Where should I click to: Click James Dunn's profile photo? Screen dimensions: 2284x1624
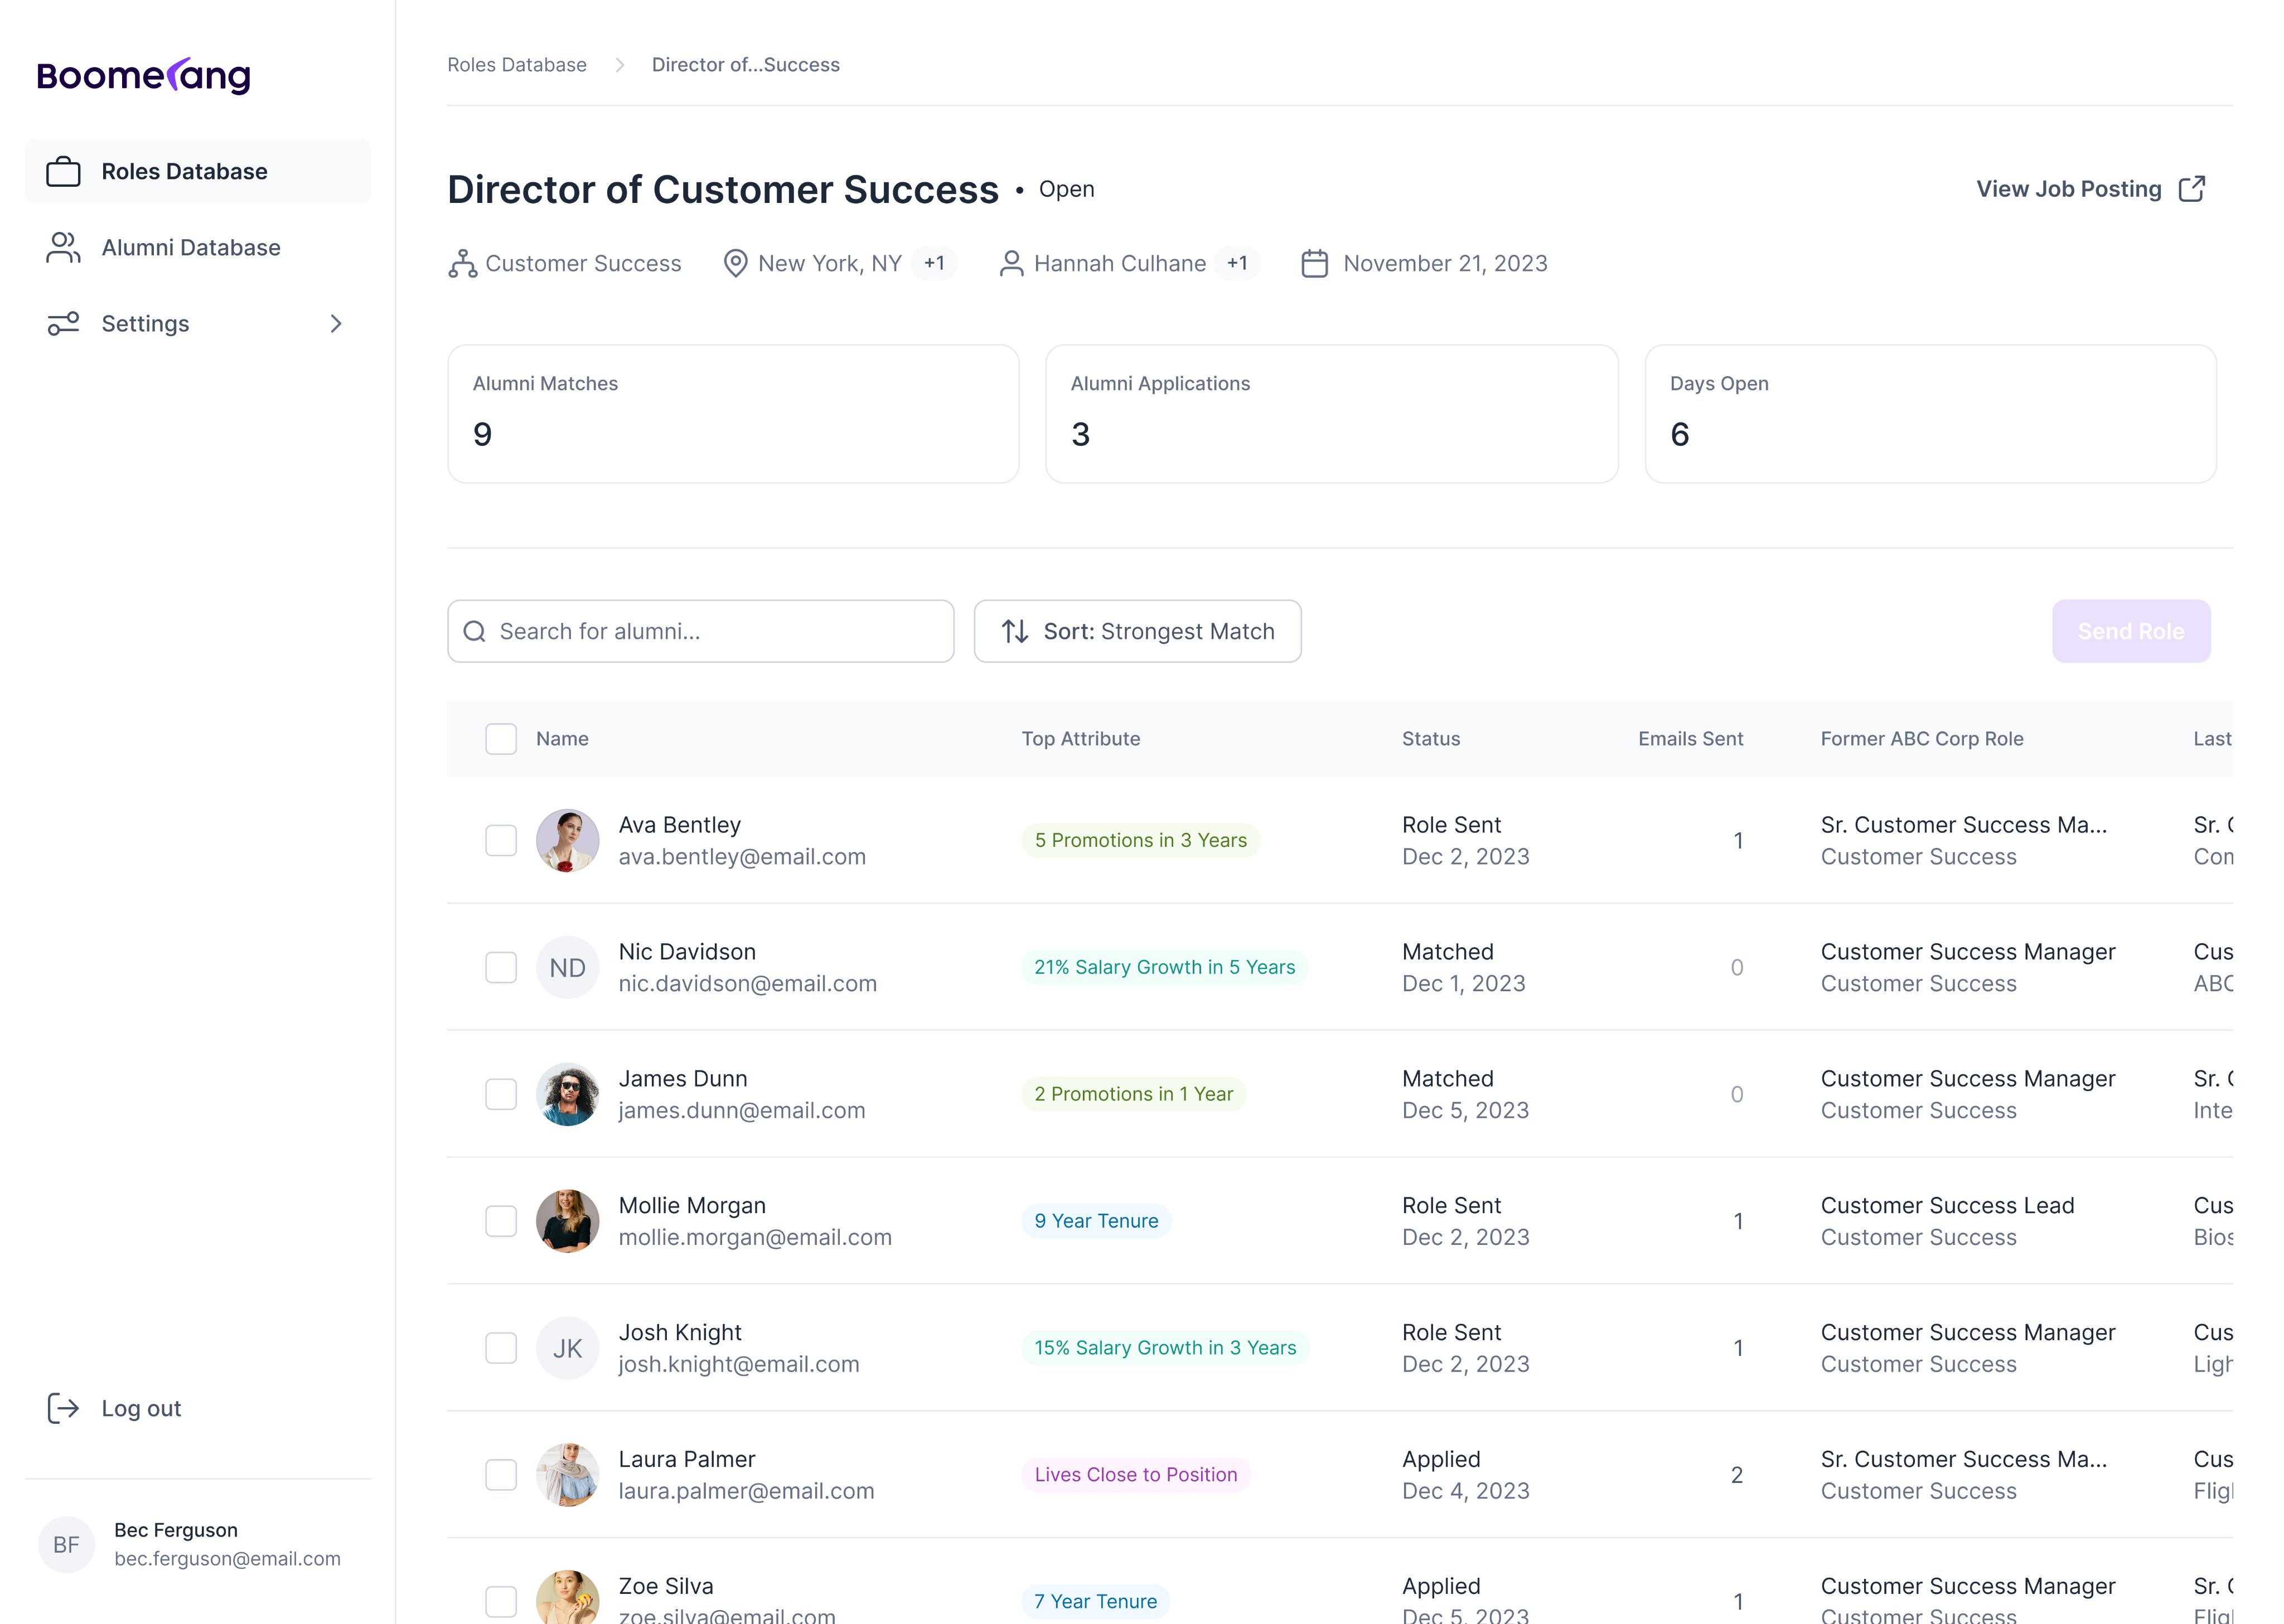pyautogui.click(x=567, y=1094)
